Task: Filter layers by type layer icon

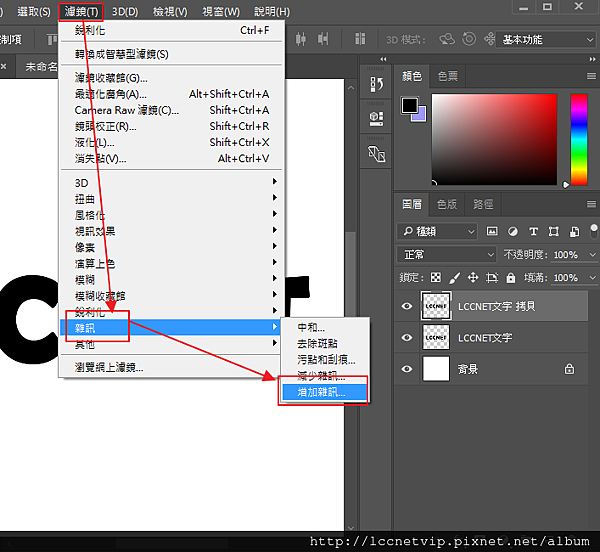Action: click(x=533, y=231)
